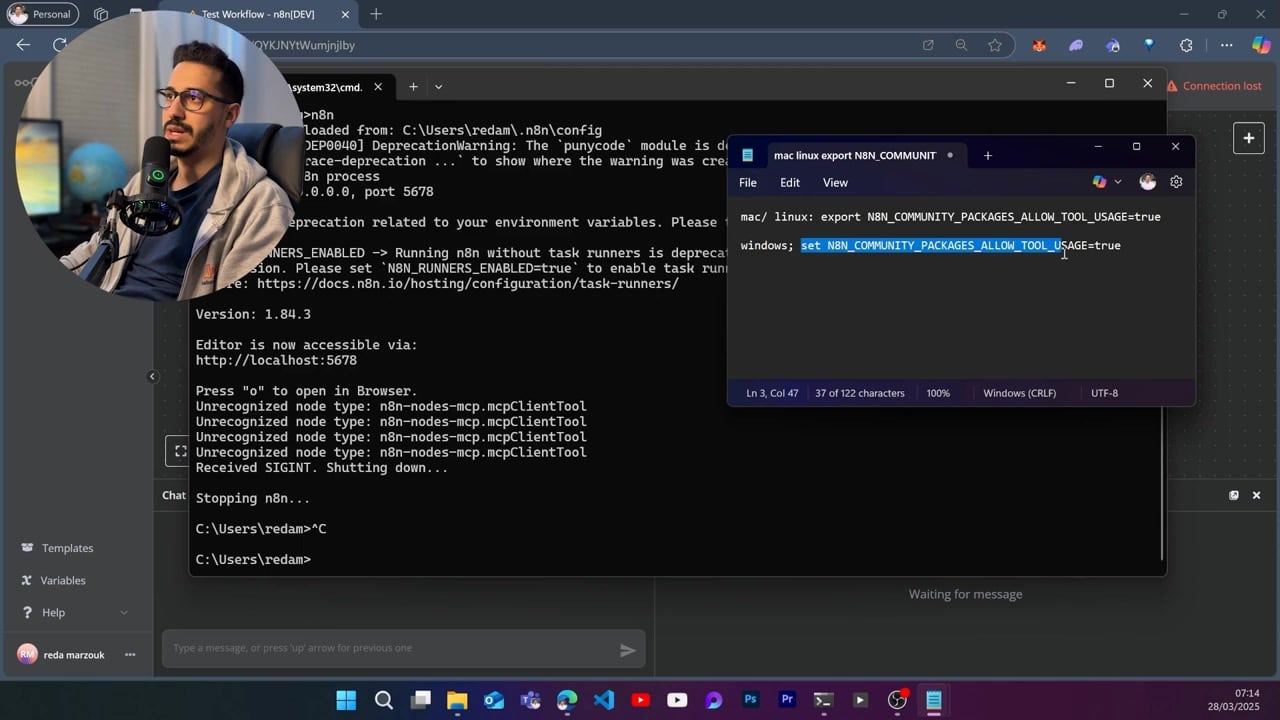Viewport: 1280px width, 720px height.
Task: Open the Notepad Edit menu
Action: pyautogui.click(x=790, y=183)
